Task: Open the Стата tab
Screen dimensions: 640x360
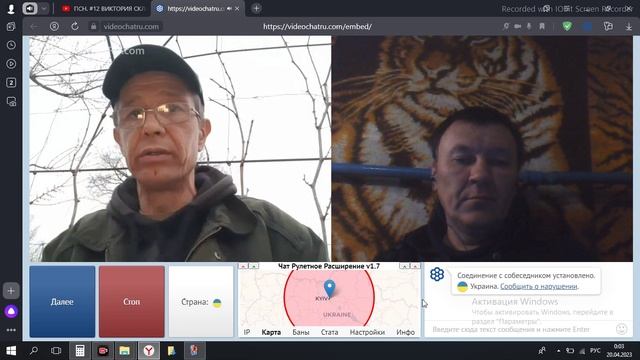Action: [x=329, y=332]
